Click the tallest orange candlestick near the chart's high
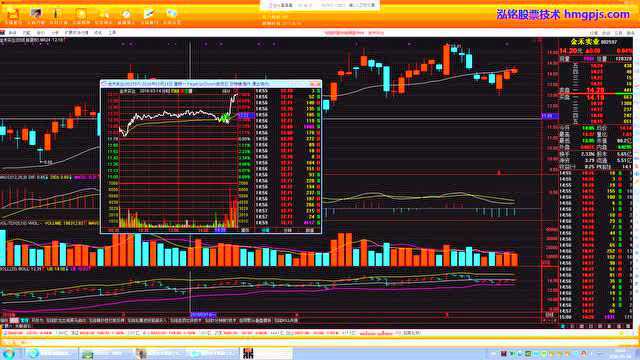Viewport: 640px width, 360px height. click(x=447, y=60)
